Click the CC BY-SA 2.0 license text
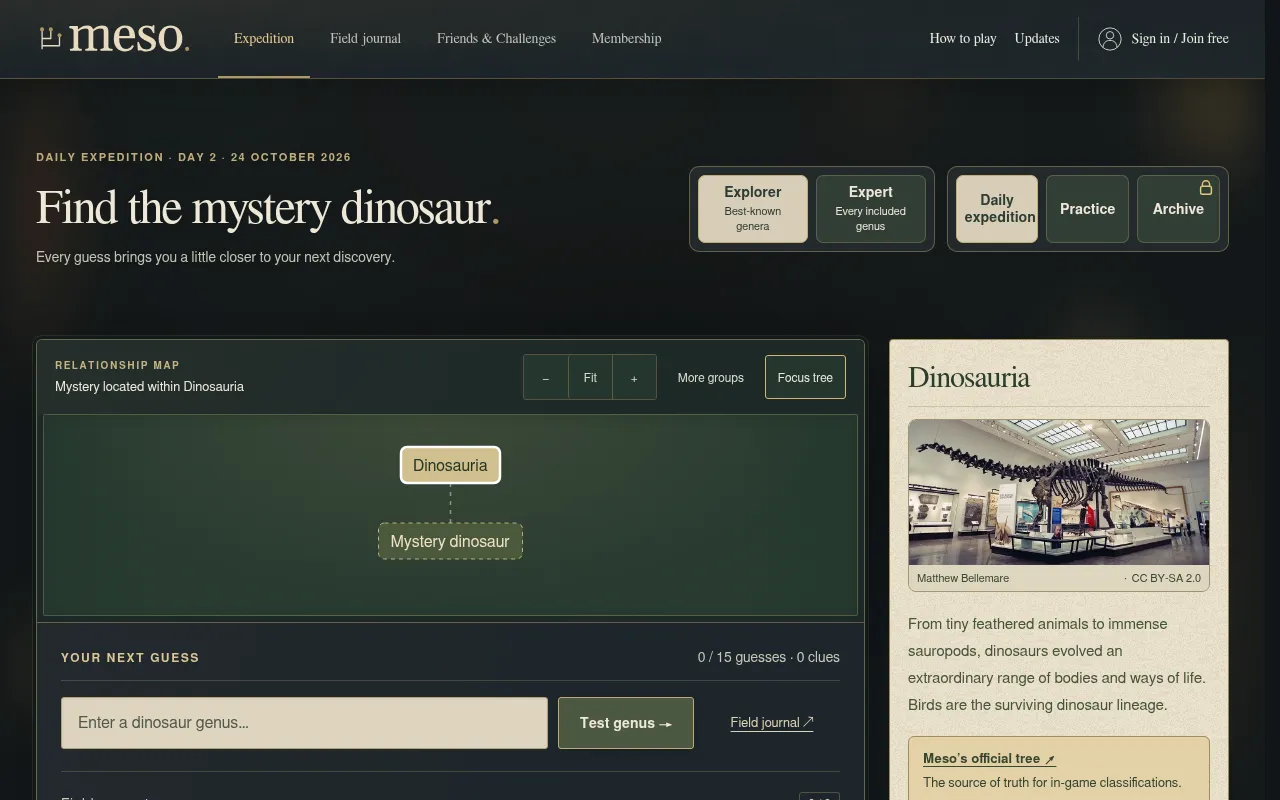 (1166, 578)
